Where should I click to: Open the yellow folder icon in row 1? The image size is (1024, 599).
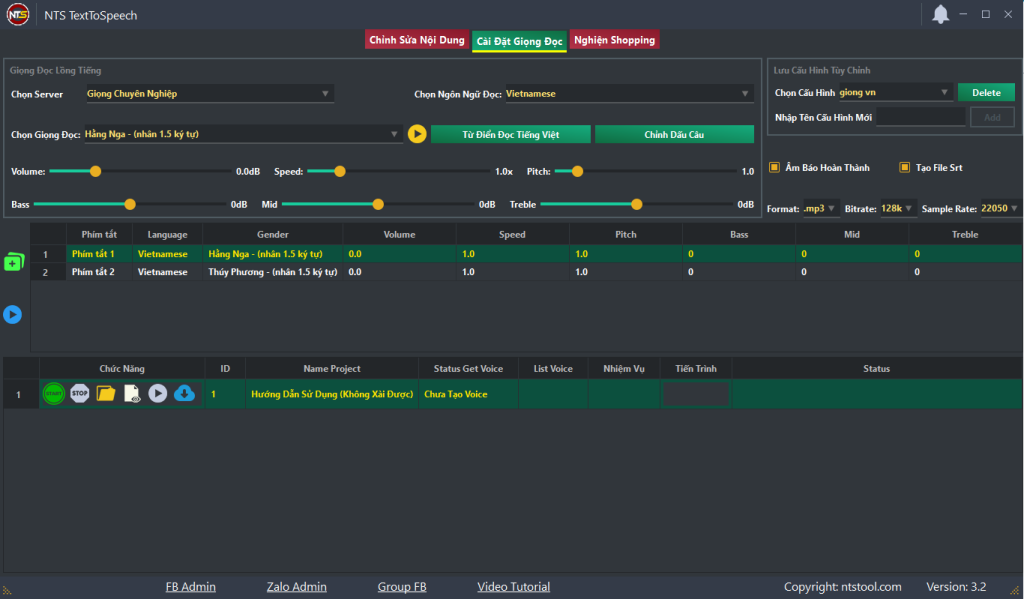pos(105,394)
